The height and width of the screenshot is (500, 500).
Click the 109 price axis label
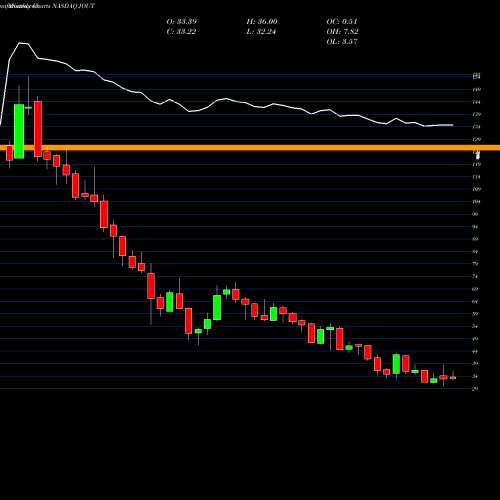(477, 189)
